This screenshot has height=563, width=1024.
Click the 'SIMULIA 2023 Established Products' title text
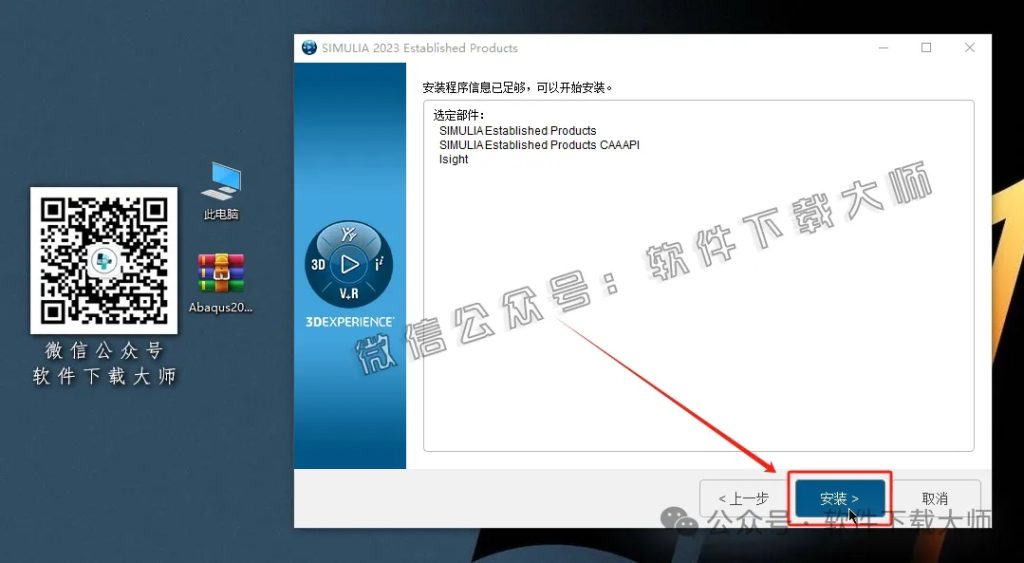click(x=419, y=48)
